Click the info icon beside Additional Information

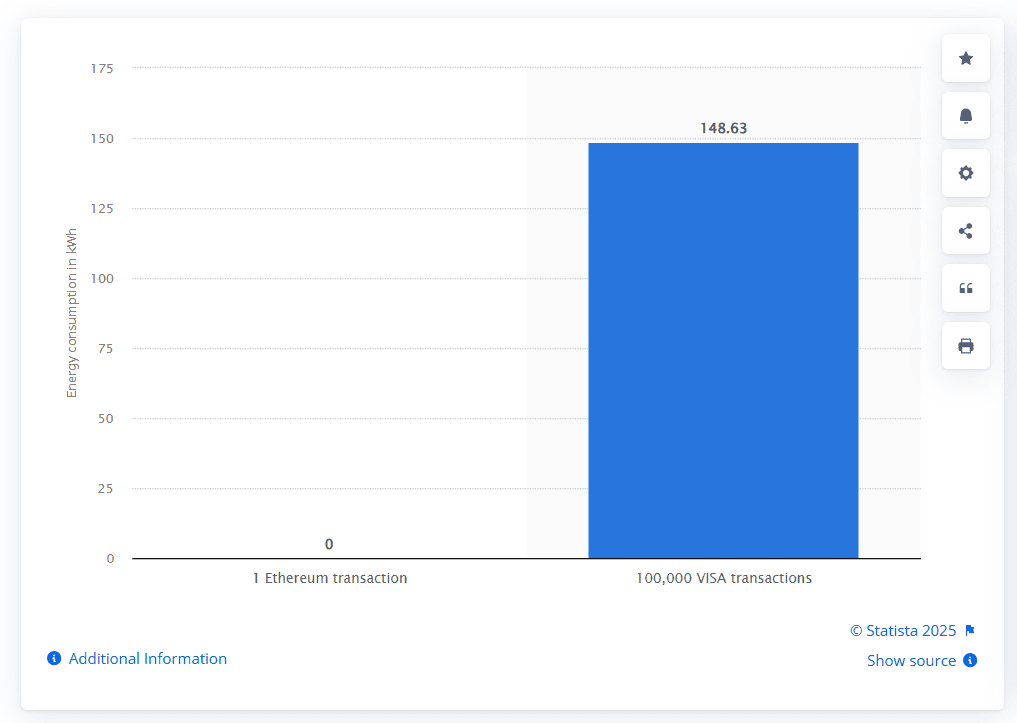53,658
